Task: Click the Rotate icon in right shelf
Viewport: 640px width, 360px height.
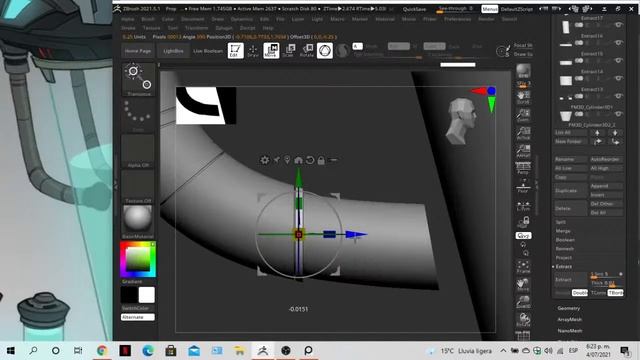Action: pyautogui.click(x=523, y=320)
